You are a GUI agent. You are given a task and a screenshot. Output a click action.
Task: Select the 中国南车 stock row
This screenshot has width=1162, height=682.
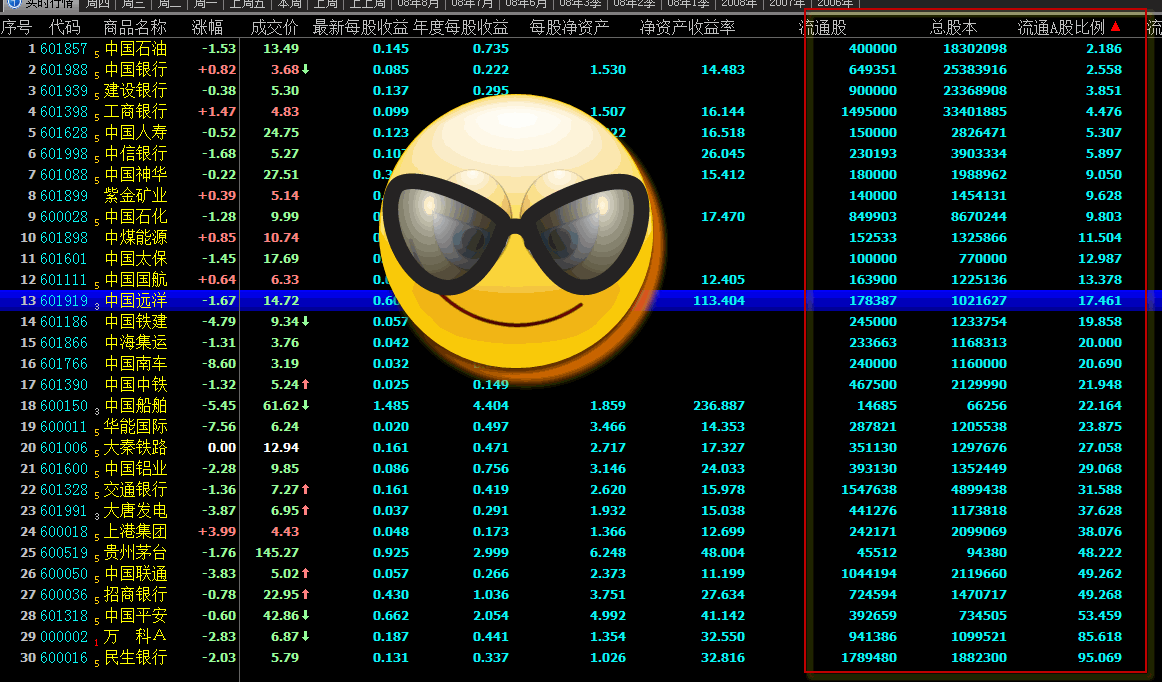581,364
